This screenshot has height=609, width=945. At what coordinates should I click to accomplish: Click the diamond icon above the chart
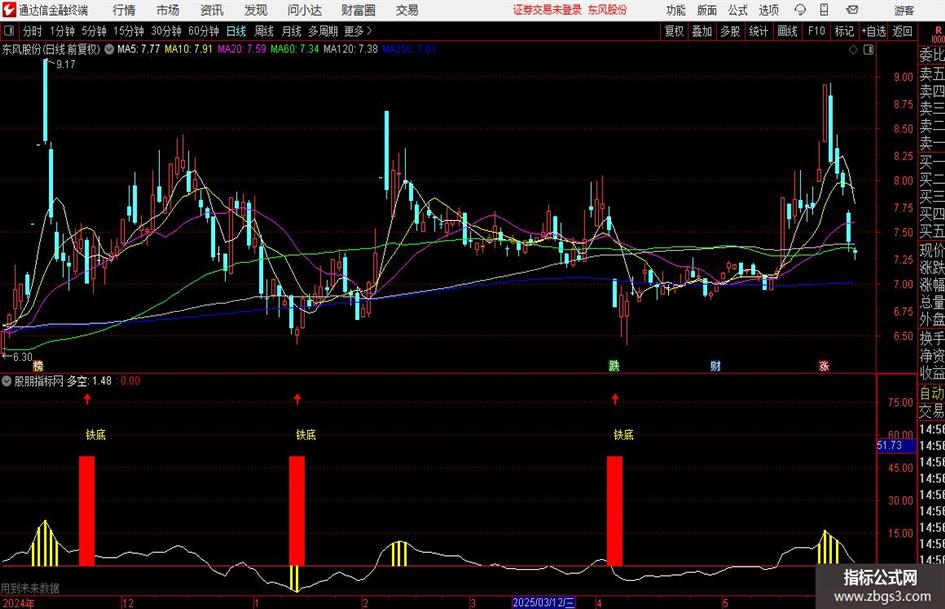[x=853, y=49]
